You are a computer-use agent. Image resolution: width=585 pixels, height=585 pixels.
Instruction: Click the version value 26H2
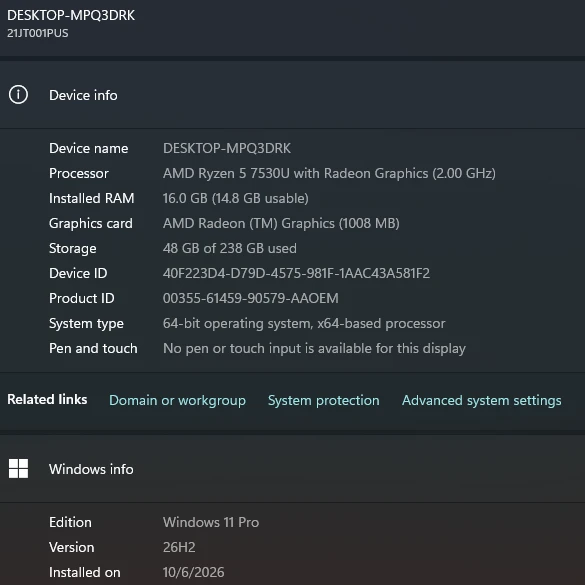[179, 547]
